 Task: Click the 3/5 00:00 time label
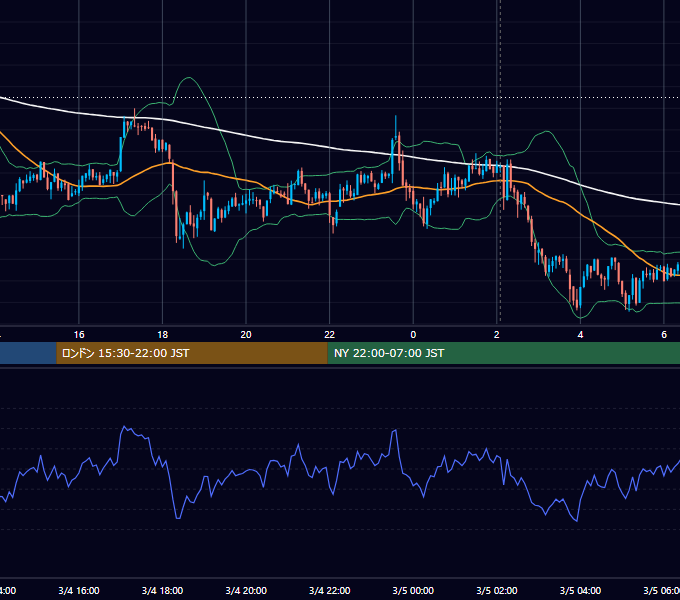coord(413,591)
